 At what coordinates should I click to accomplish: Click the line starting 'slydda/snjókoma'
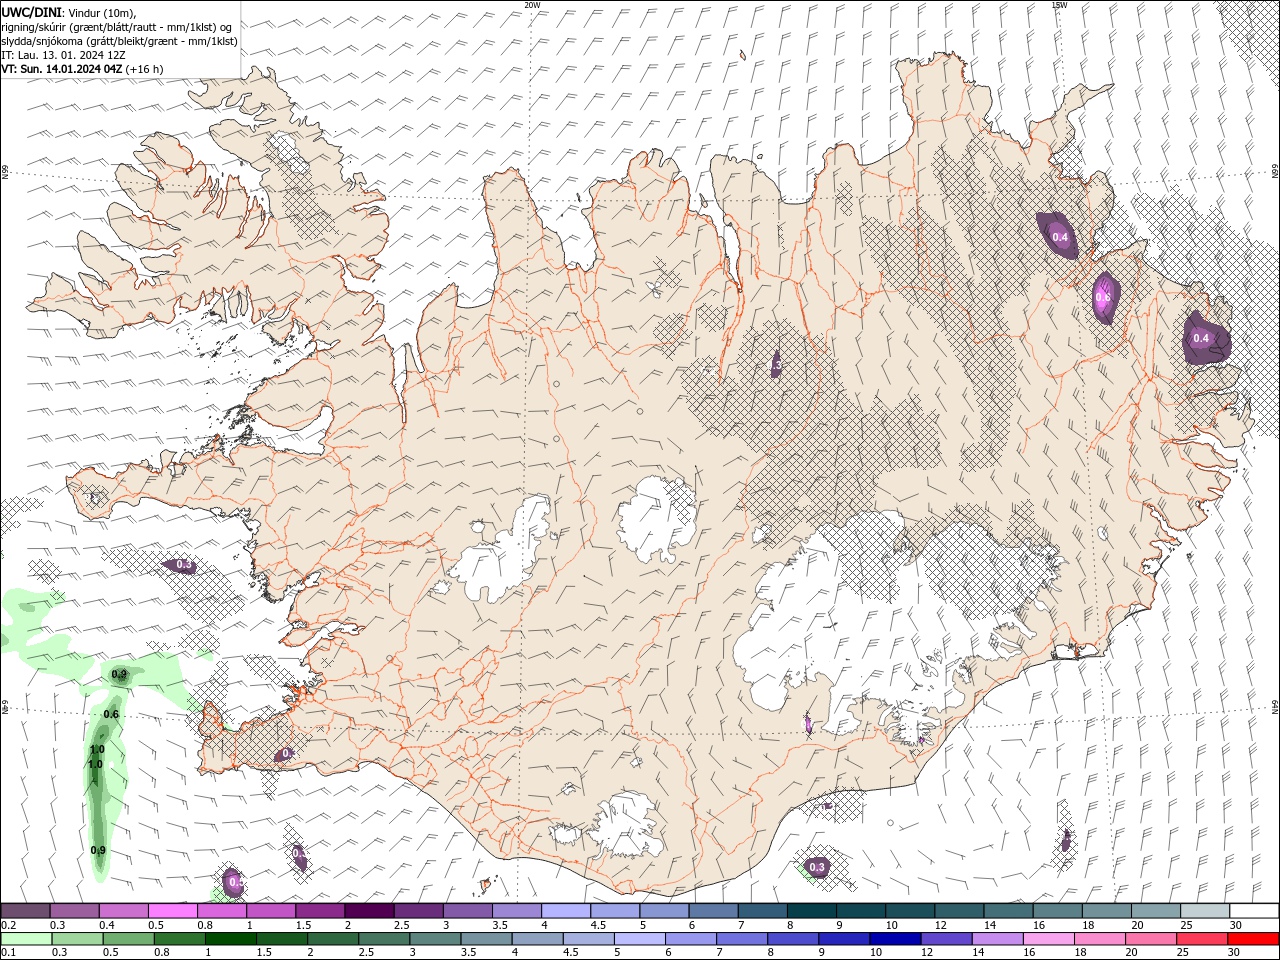pyautogui.click(x=119, y=41)
